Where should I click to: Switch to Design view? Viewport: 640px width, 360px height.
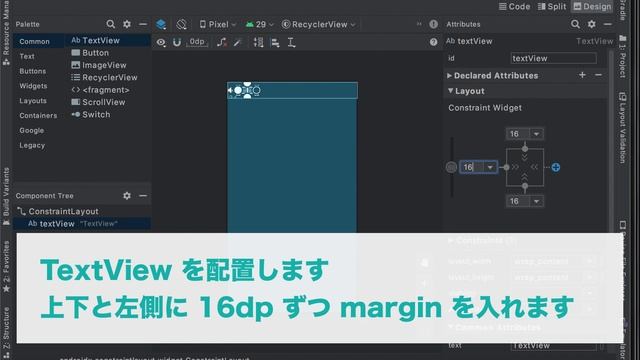pyautogui.click(x=592, y=7)
